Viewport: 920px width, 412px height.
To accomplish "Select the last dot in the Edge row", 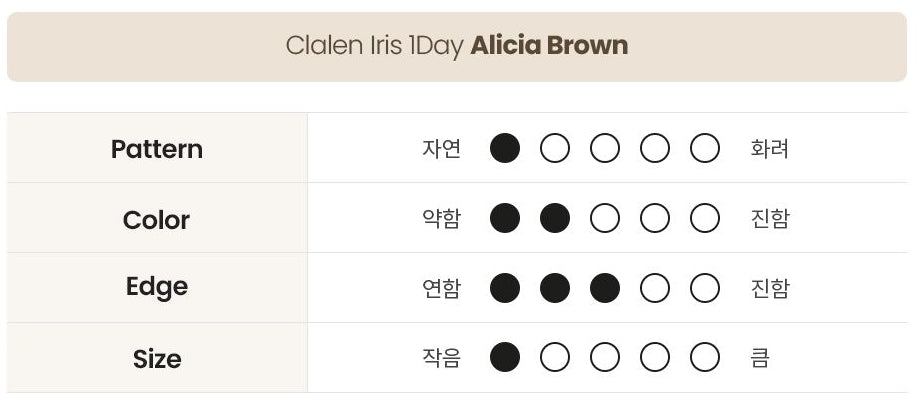I will click(x=705, y=289).
